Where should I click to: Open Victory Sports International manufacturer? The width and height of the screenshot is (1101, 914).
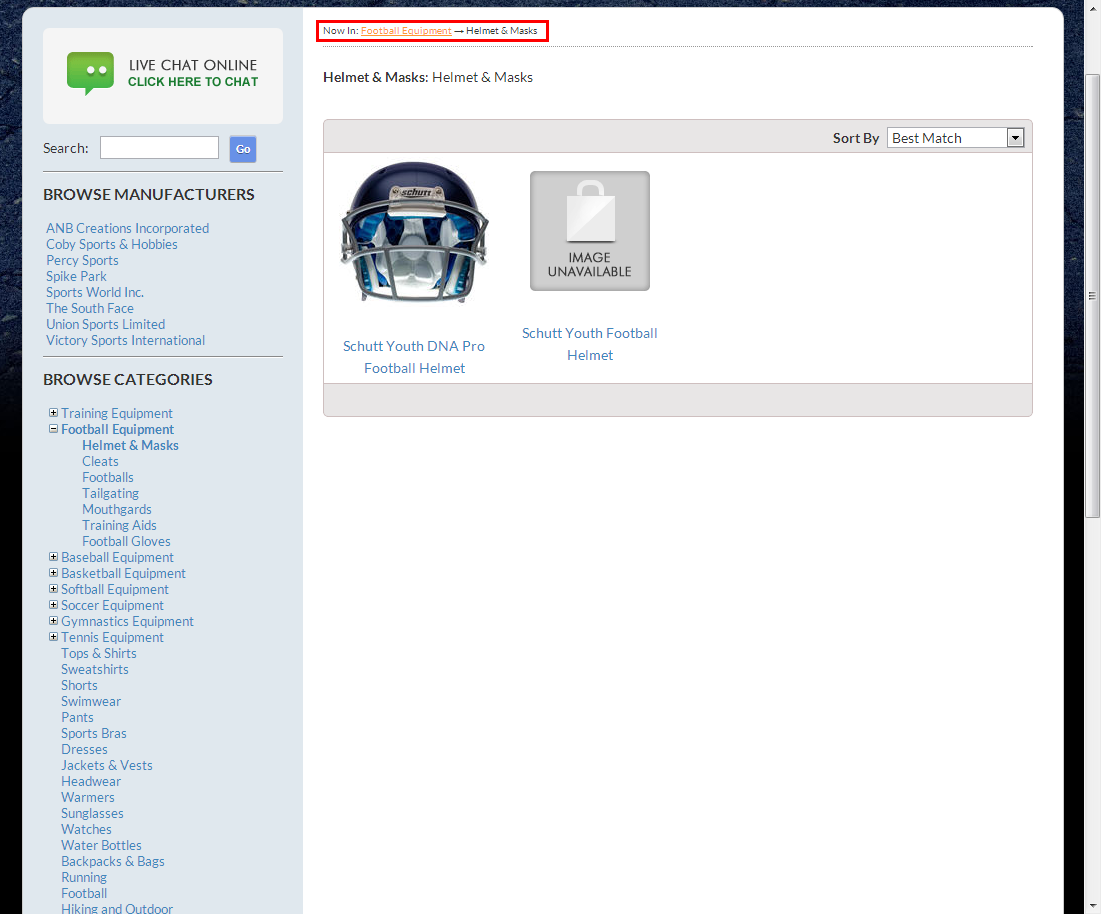point(125,340)
